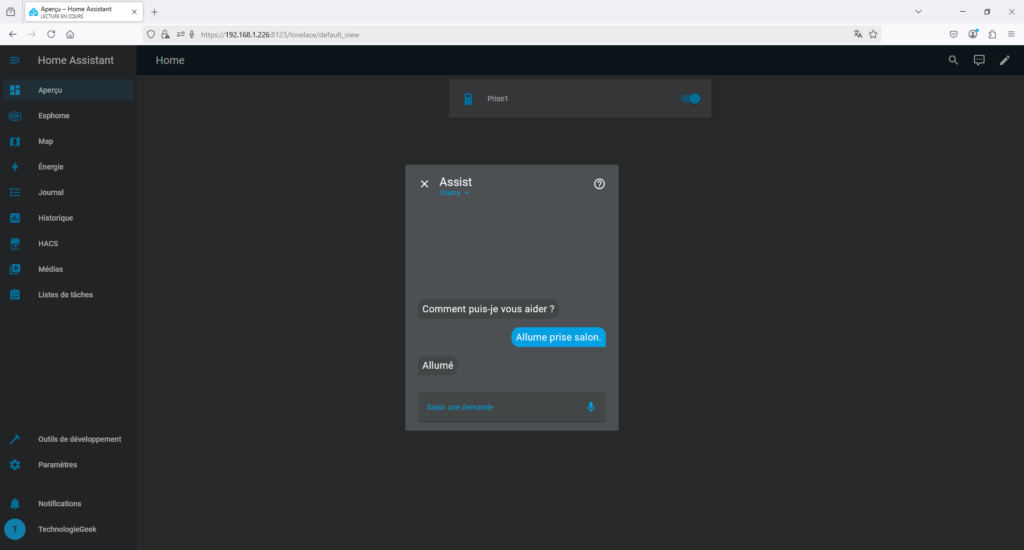Expand the Ollama assistant pipeline dropdown

coord(454,193)
